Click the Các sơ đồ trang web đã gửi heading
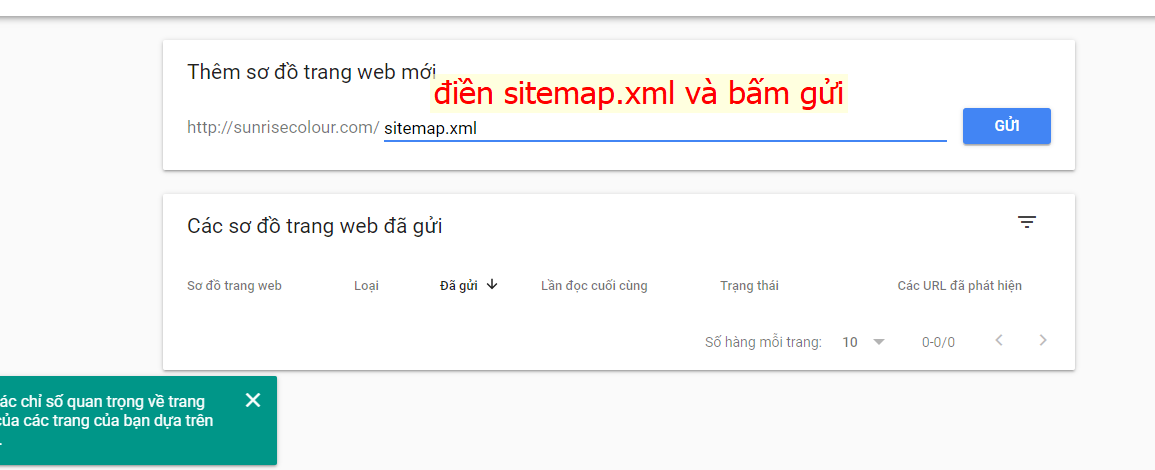Screen dimensions: 1155x470 coord(315,225)
